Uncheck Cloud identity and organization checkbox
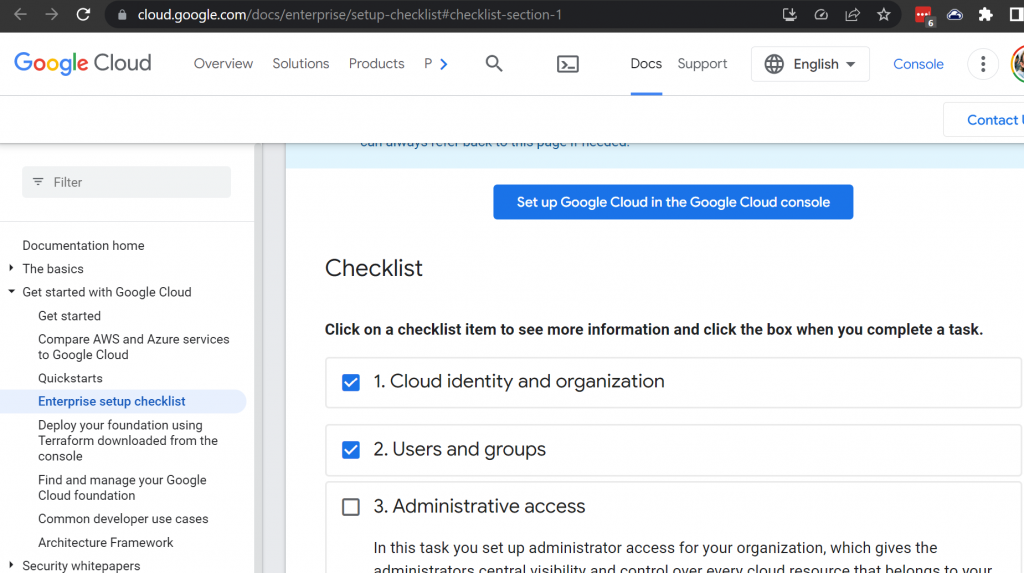This screenshot has height=573, width=1024. (351, 382)
